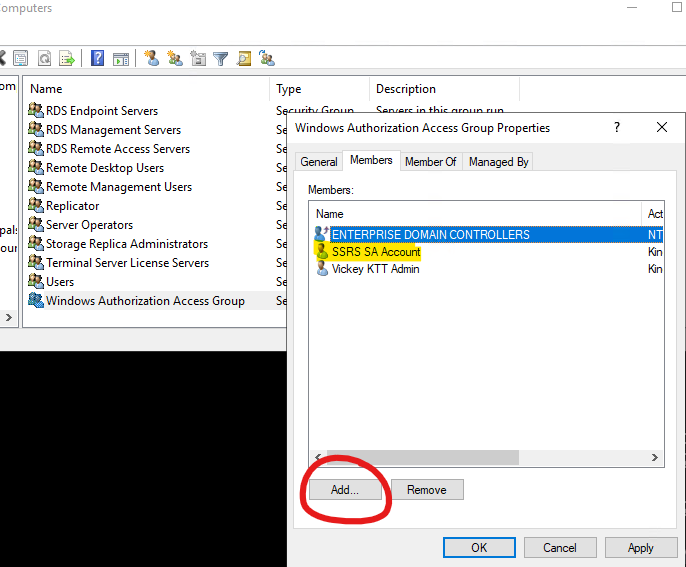
Task: Click the Vickey KTT Admin user icon
Action: pyautogui.click(x=322, y=269)
